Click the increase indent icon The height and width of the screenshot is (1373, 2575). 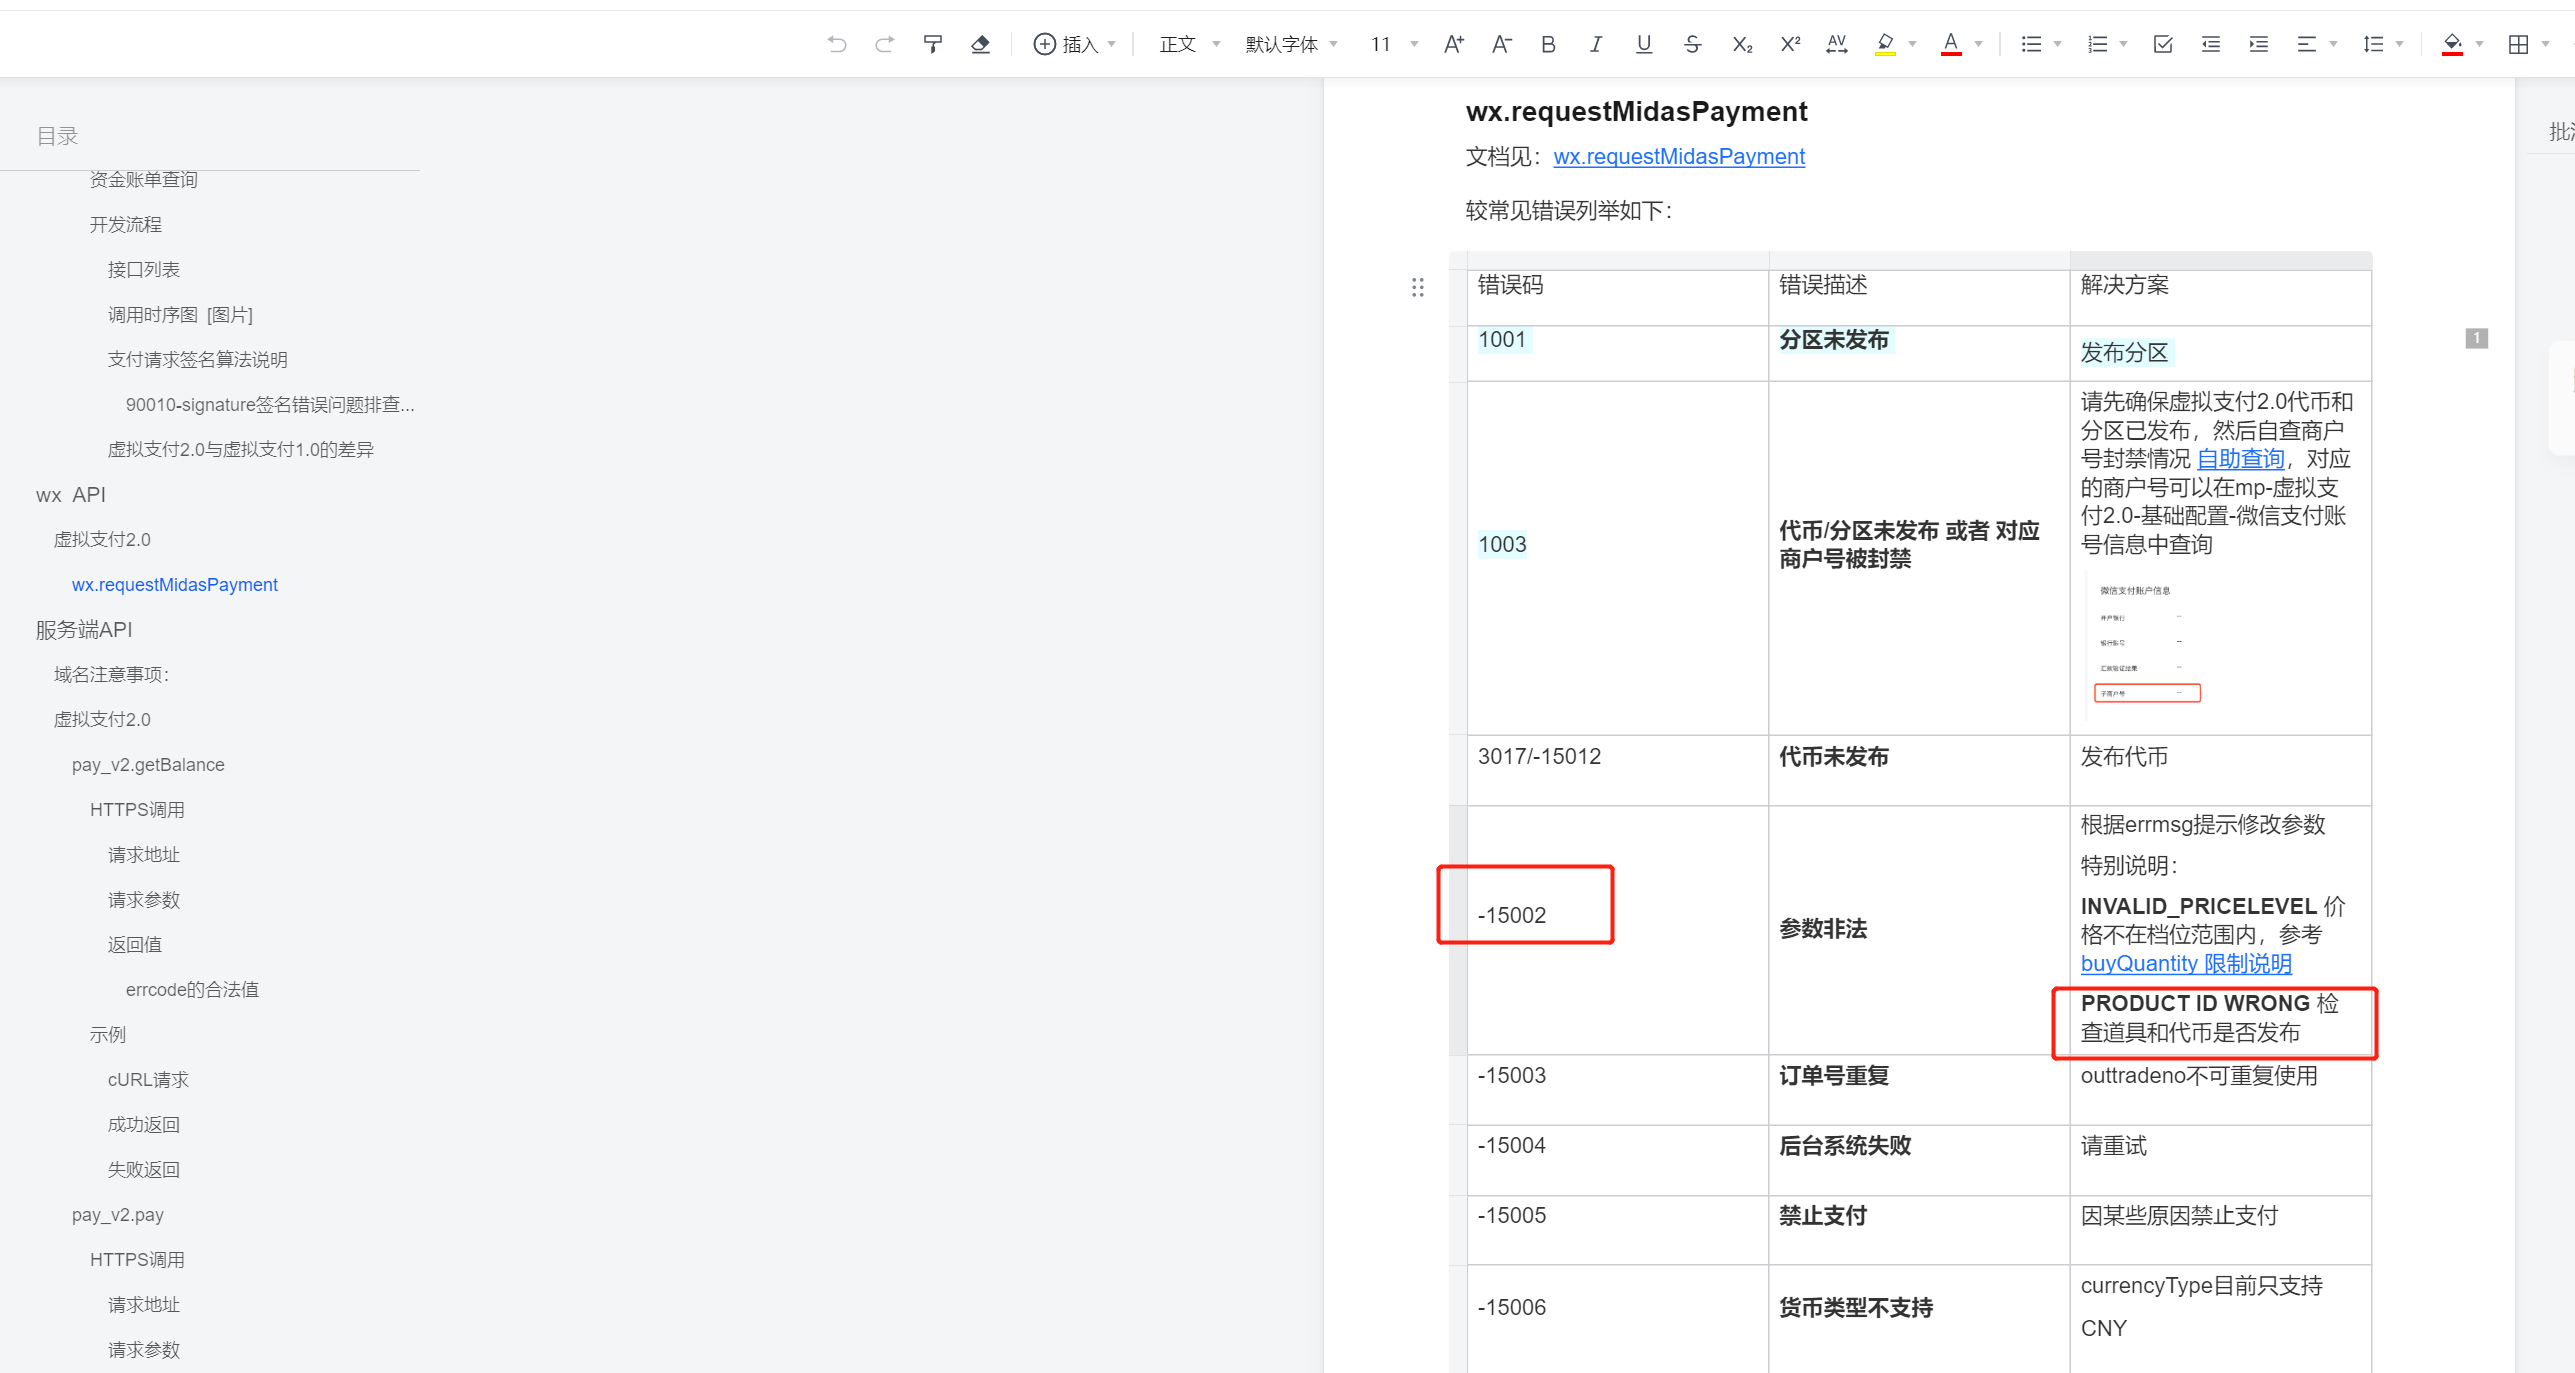[2258, 44]
